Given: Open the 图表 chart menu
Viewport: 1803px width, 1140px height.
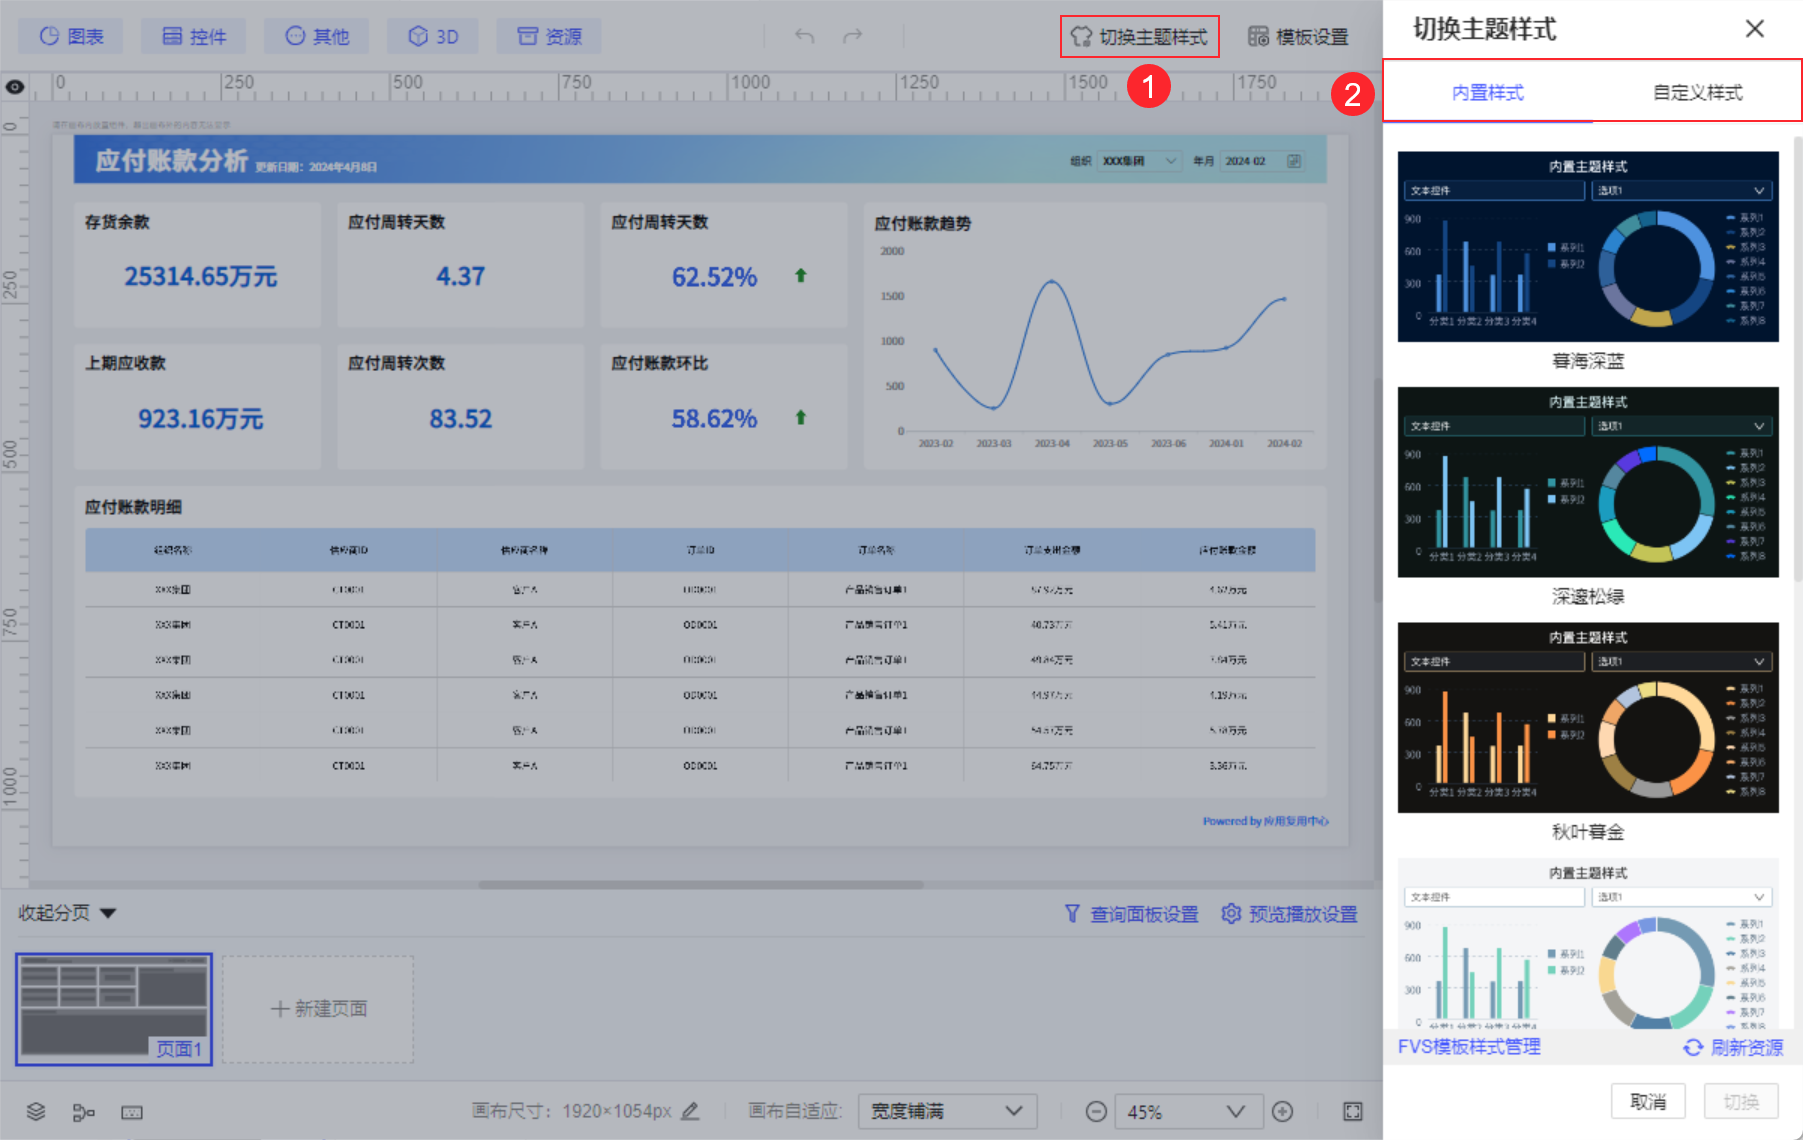Looking at the screenshot, I should click(x=70, y=36).
